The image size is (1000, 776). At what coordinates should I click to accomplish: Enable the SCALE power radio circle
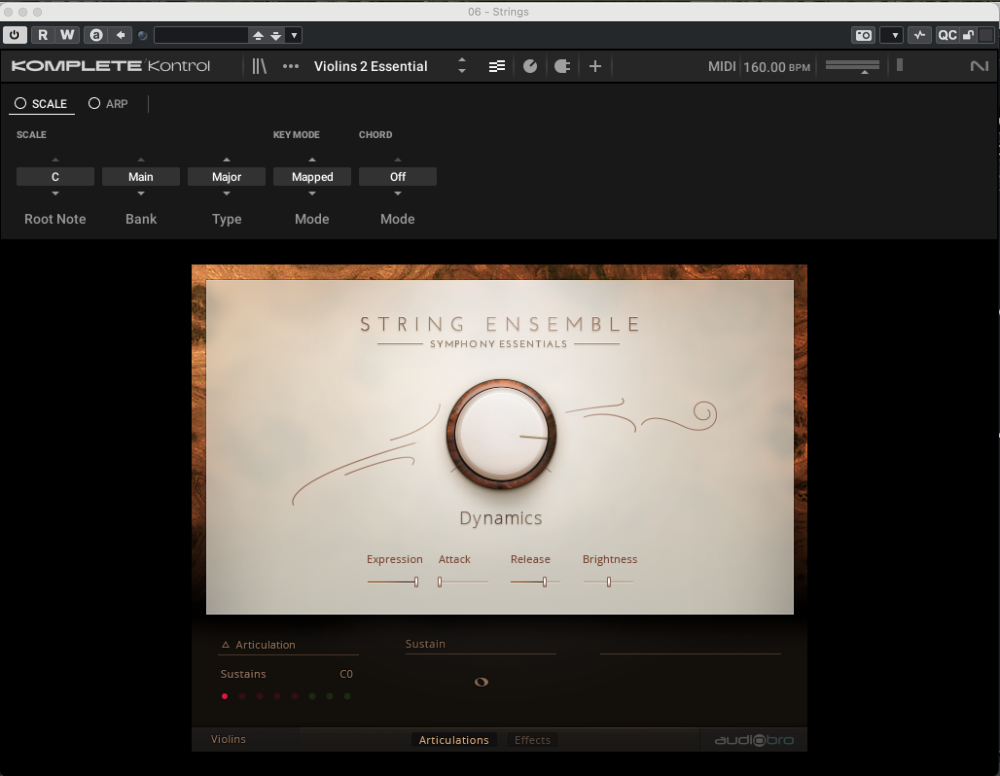pos(20,103)
